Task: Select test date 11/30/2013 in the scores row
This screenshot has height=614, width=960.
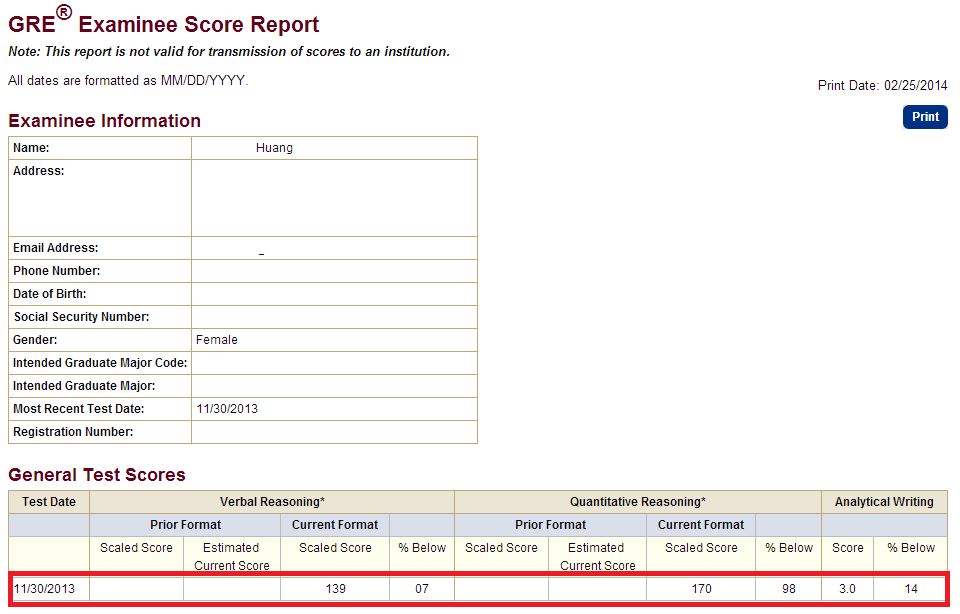Action: (x=44, y=589)
